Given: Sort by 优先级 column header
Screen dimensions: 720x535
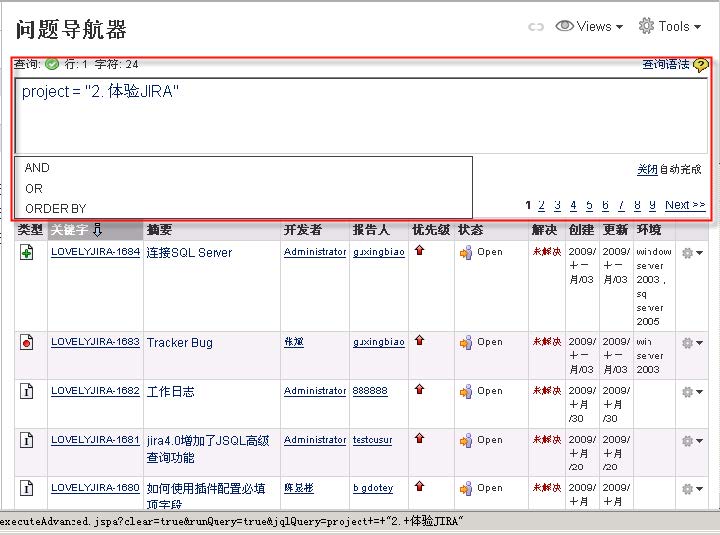Looking at the screenshot, I should 431,230.
